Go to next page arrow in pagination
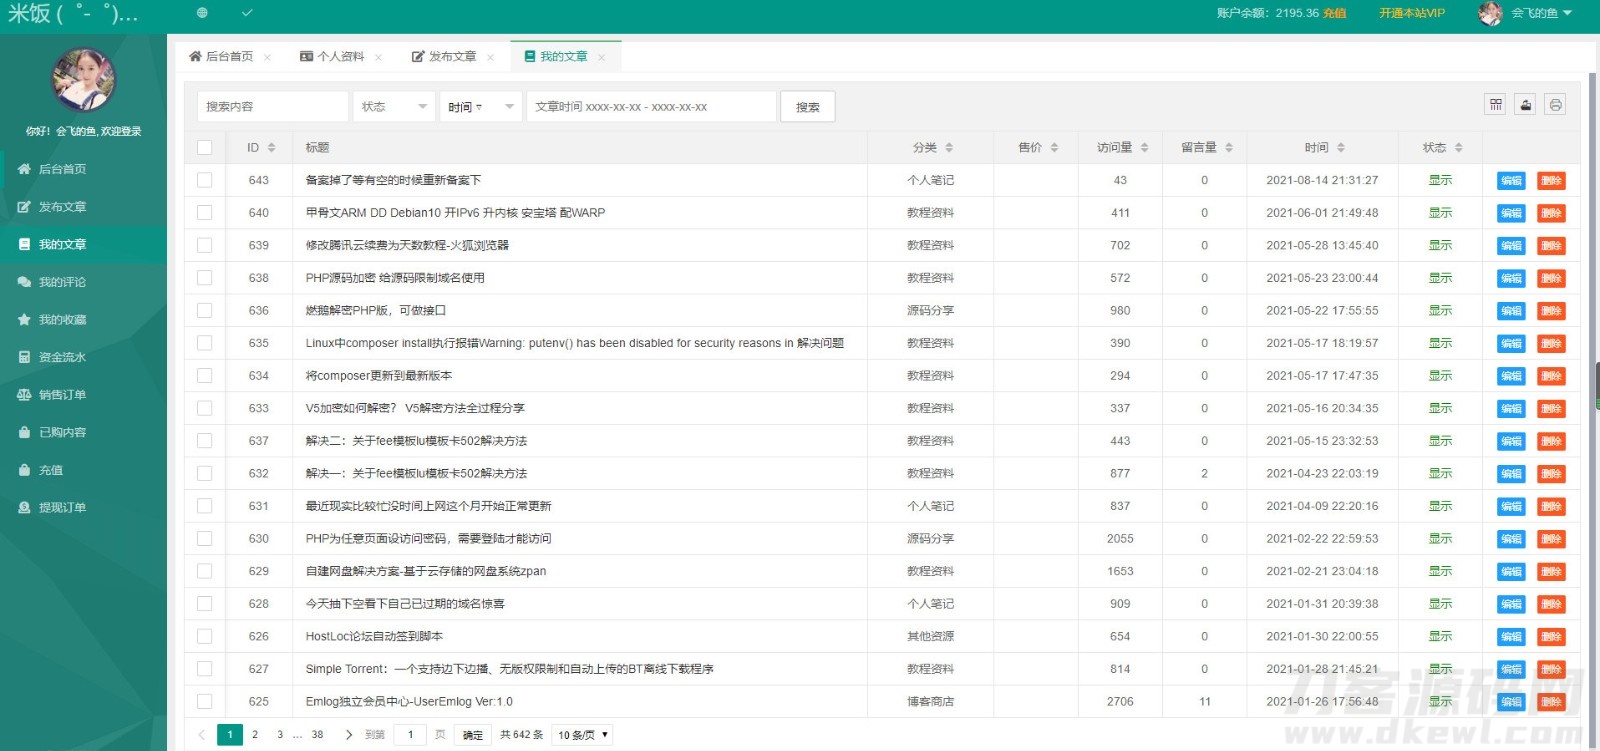The height and width of the screenshot is (751, 1600). tap(348, 735)
